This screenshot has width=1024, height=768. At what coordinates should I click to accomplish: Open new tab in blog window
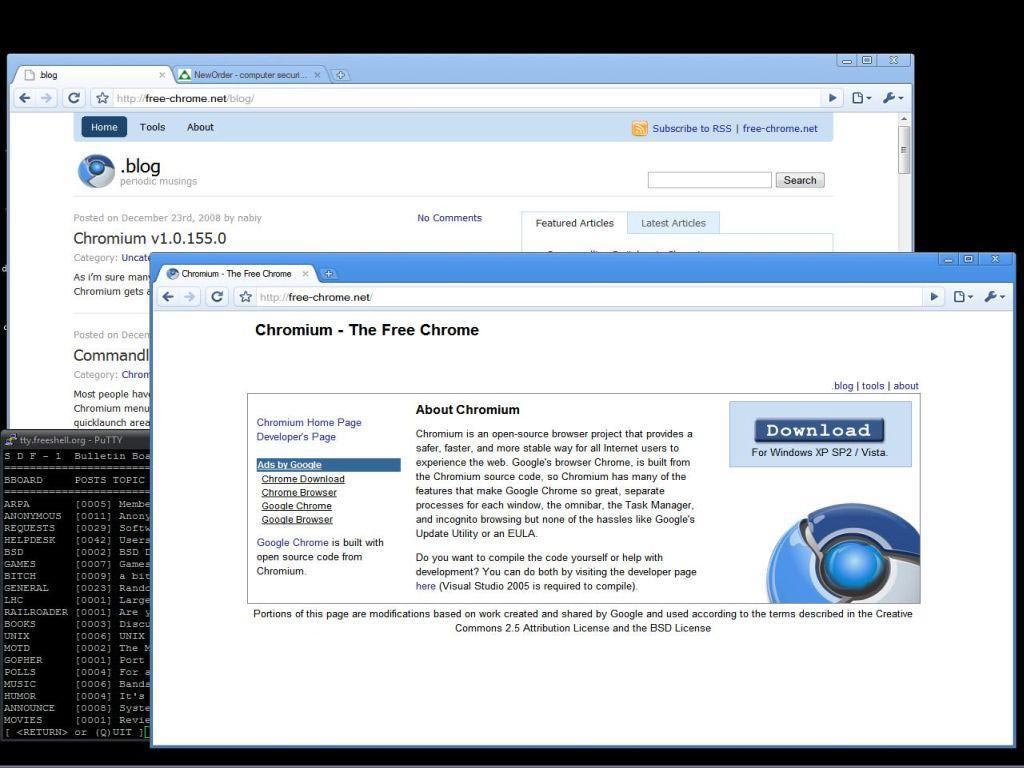point(340,75)
